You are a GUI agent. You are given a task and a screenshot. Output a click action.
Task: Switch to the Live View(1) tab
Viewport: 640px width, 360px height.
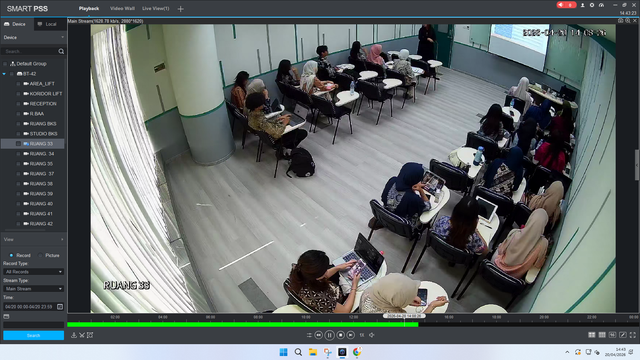pos(156,9)
